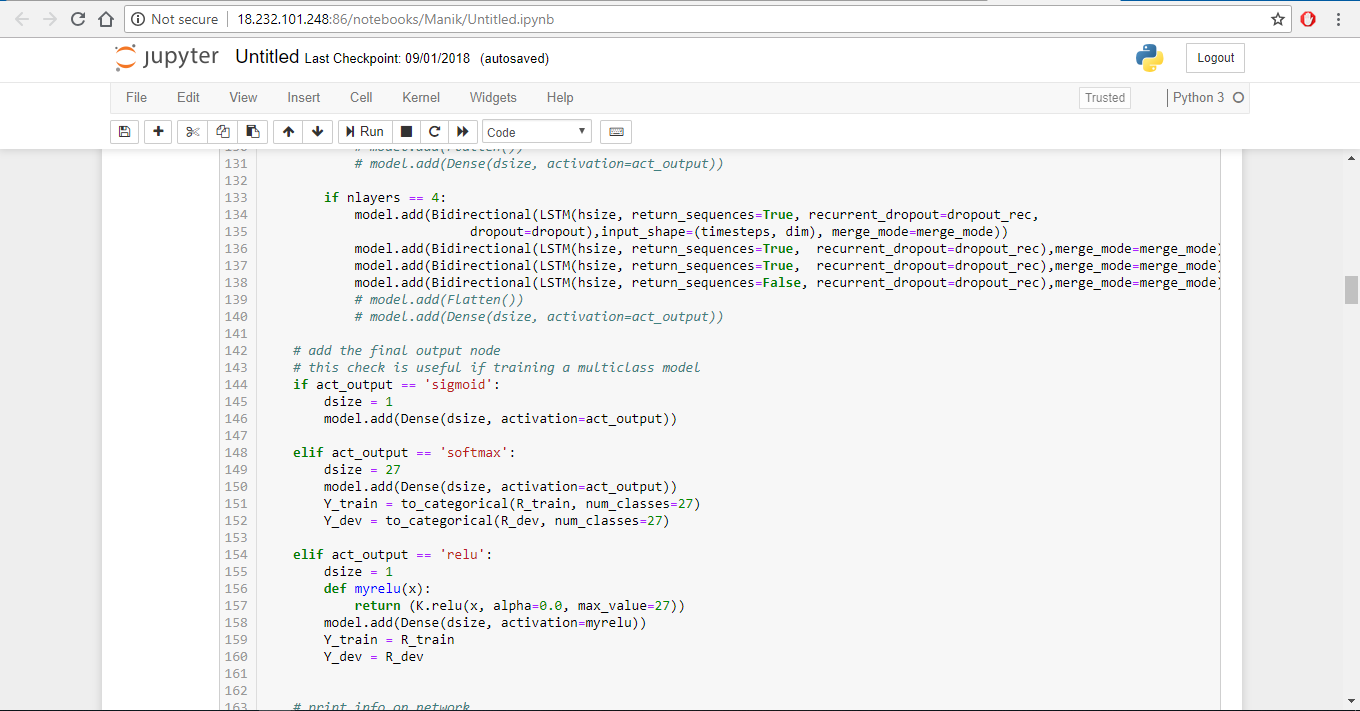1360x711 pixels.
Task: Cut selected cells with scissors icon
Action: (x=193, y=132)
